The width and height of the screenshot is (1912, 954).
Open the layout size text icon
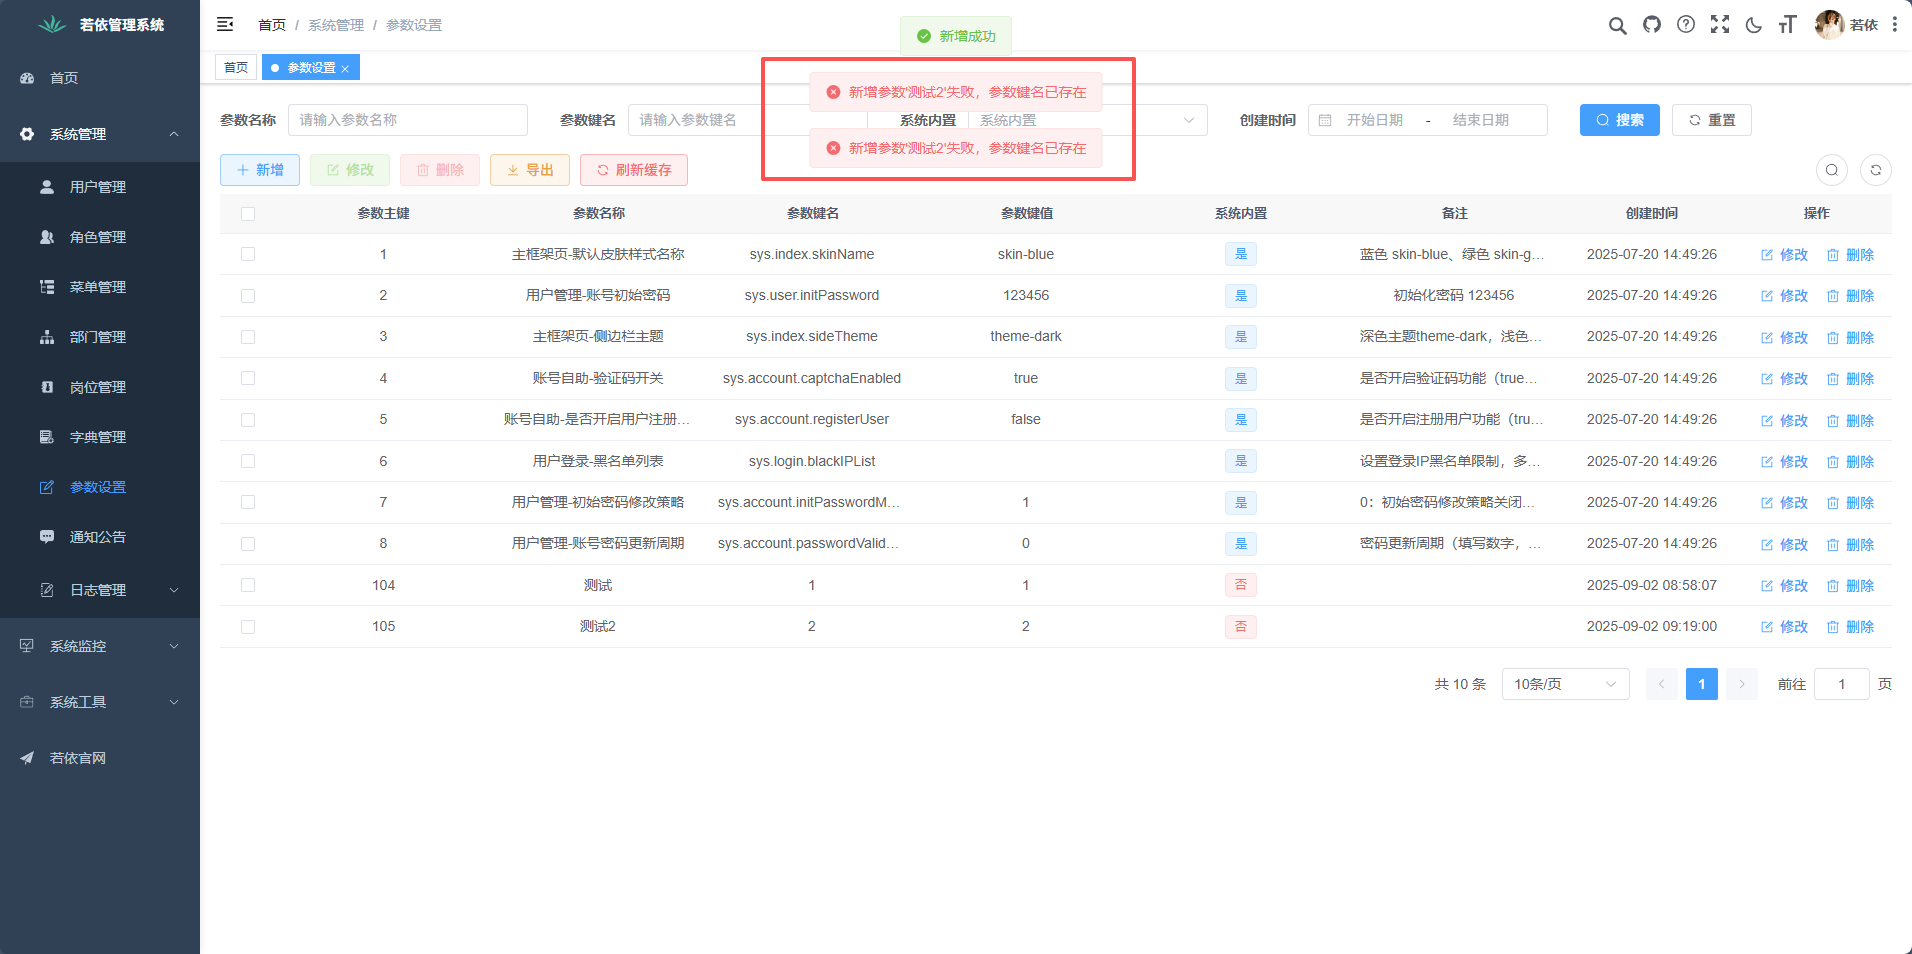[x=1788, y=24]
